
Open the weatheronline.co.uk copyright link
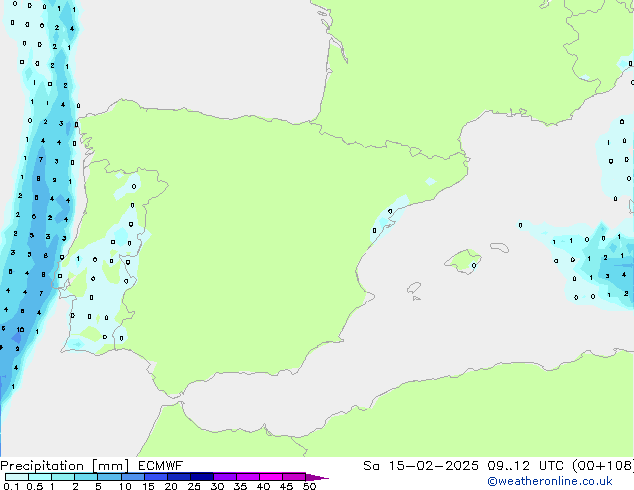click(550, 482)
